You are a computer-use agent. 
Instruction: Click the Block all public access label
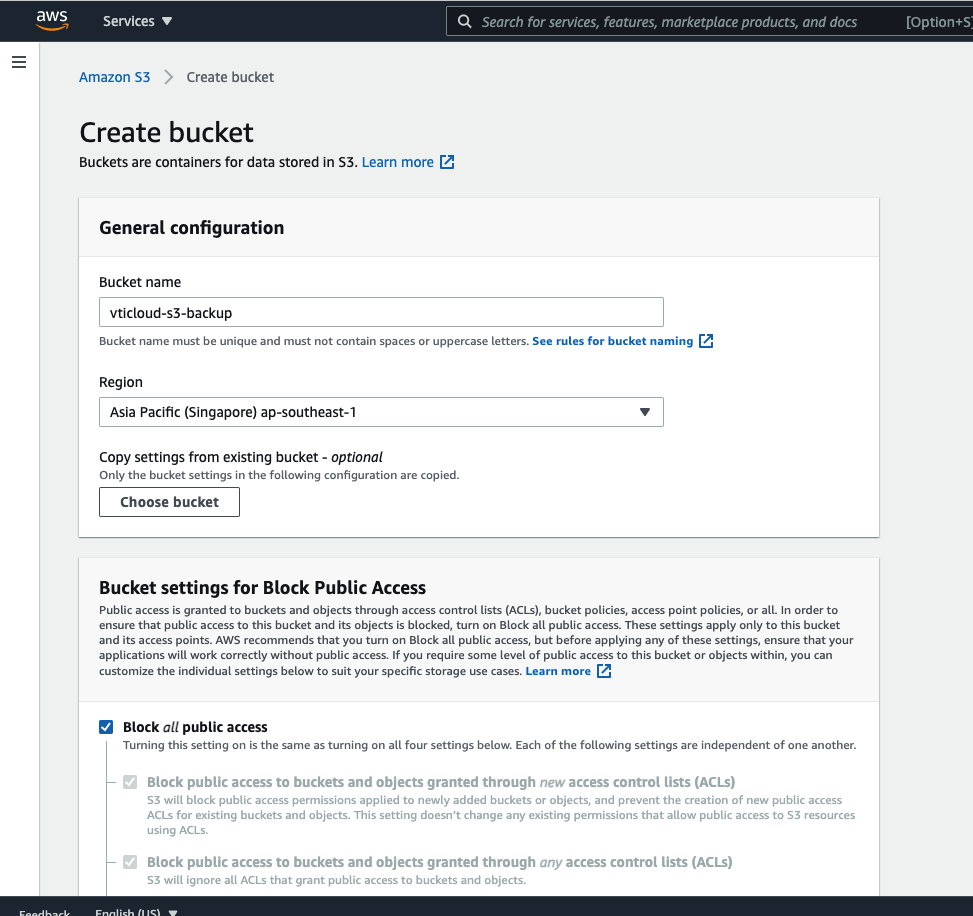[x=195, y=727]
